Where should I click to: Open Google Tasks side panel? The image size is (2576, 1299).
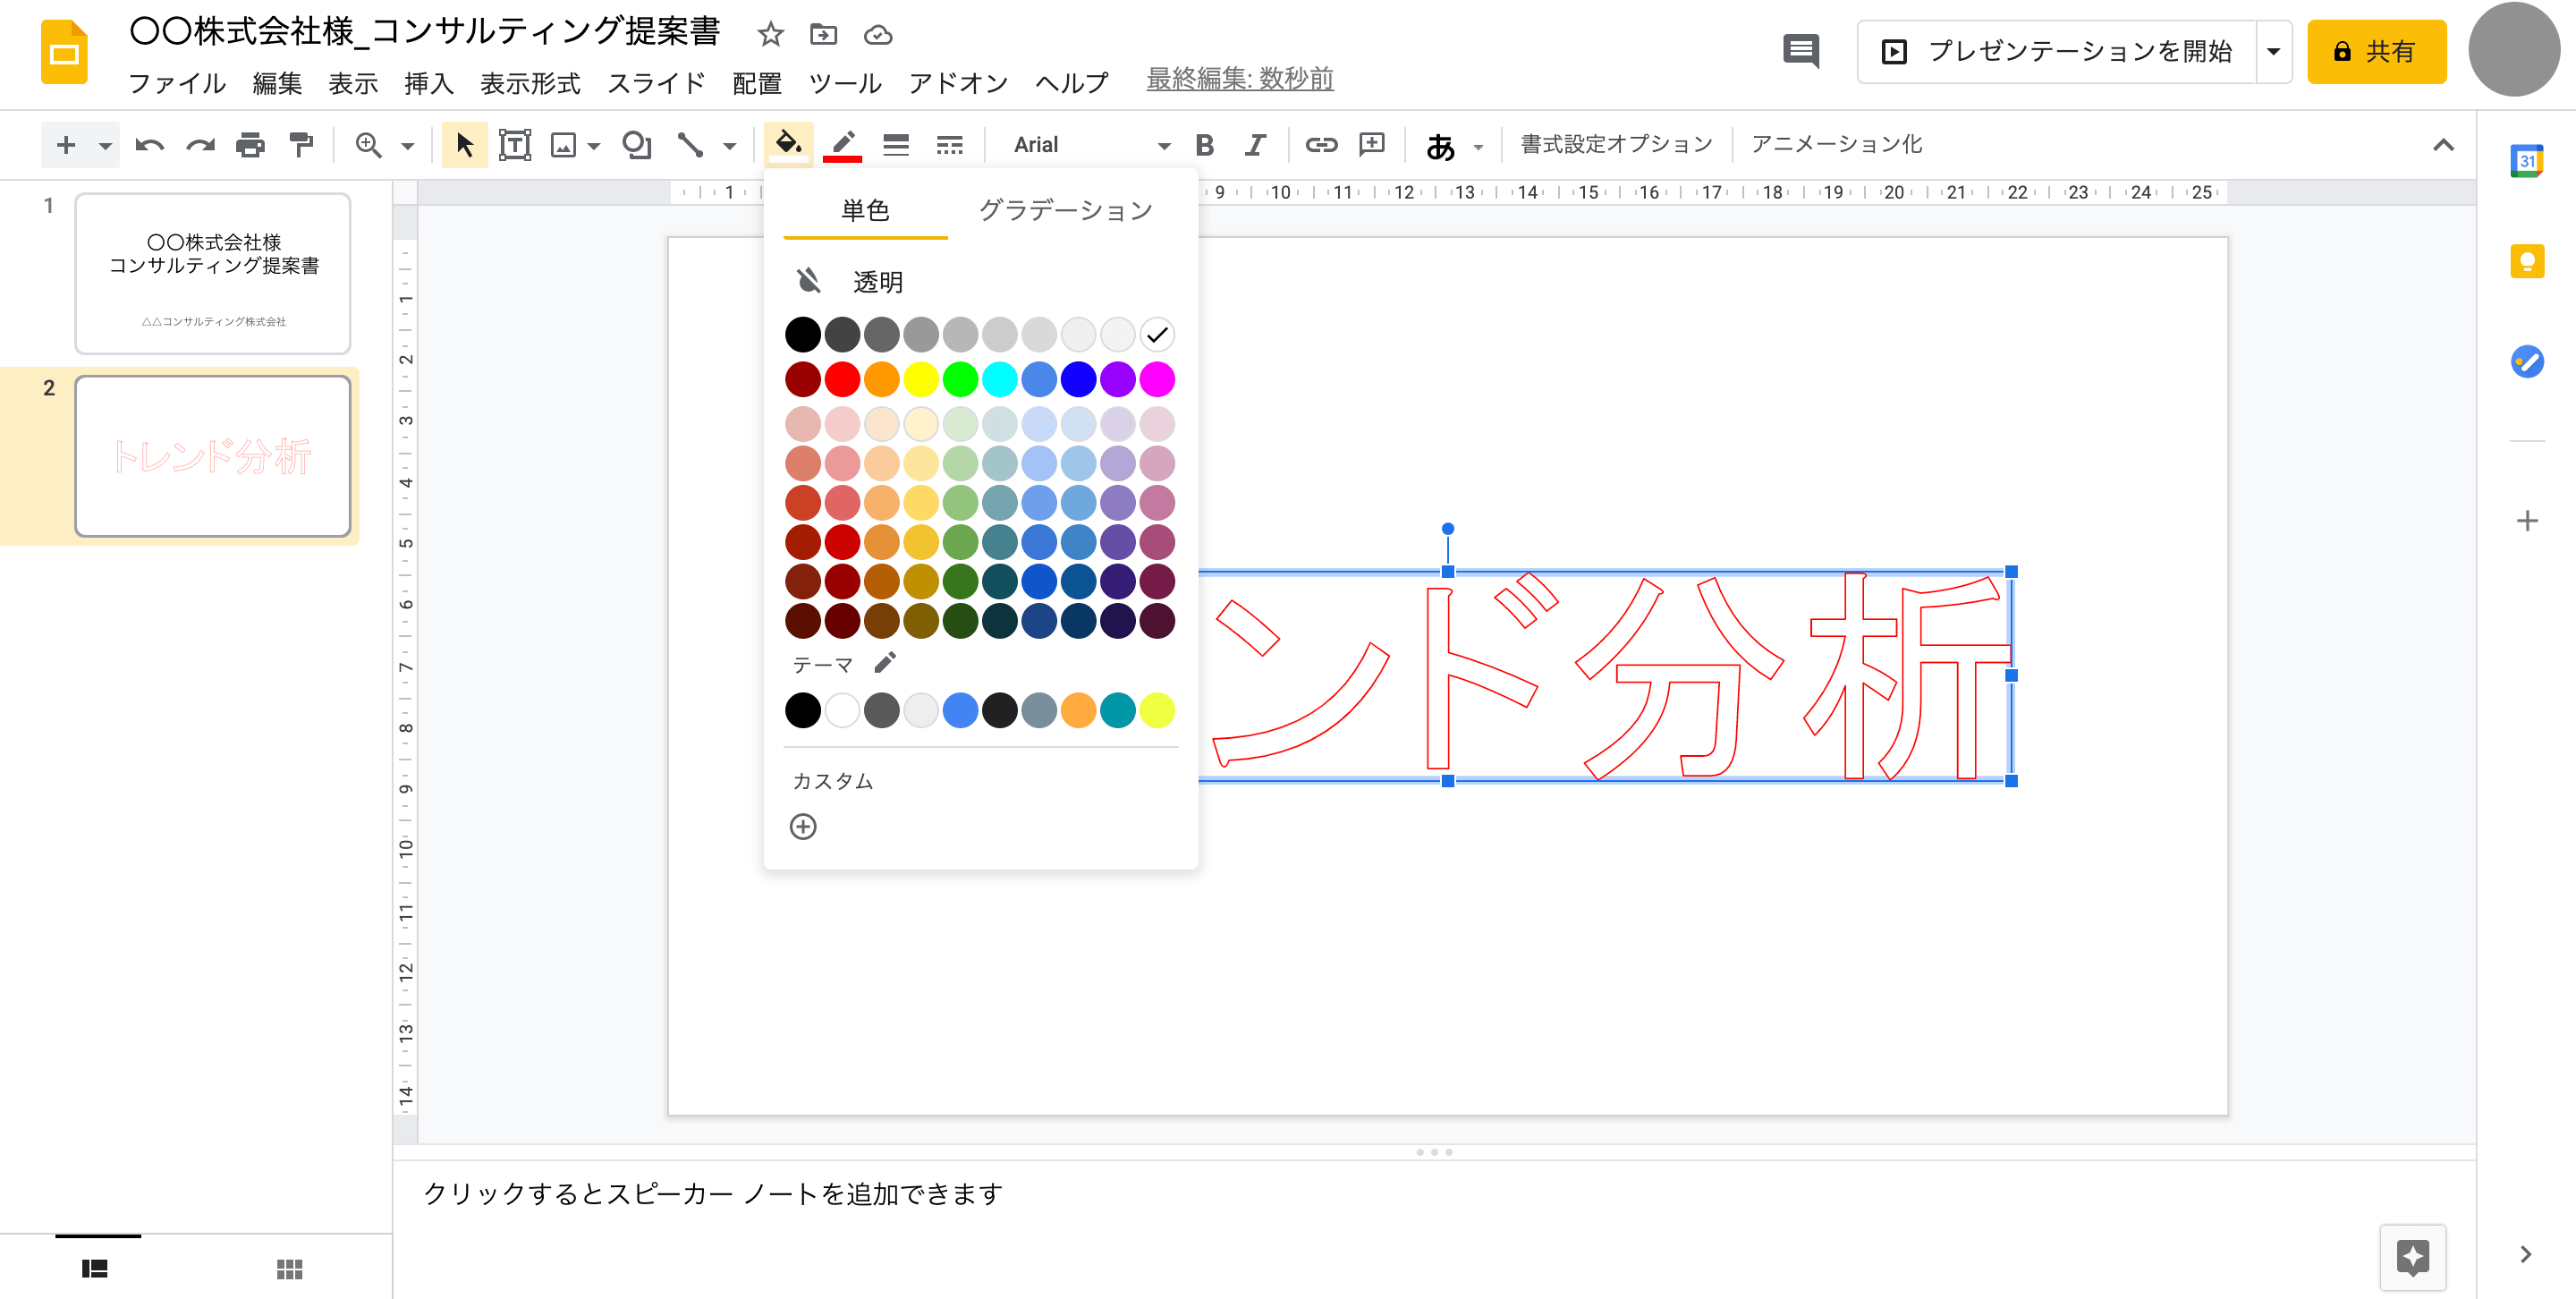(x=2527, y=361)
